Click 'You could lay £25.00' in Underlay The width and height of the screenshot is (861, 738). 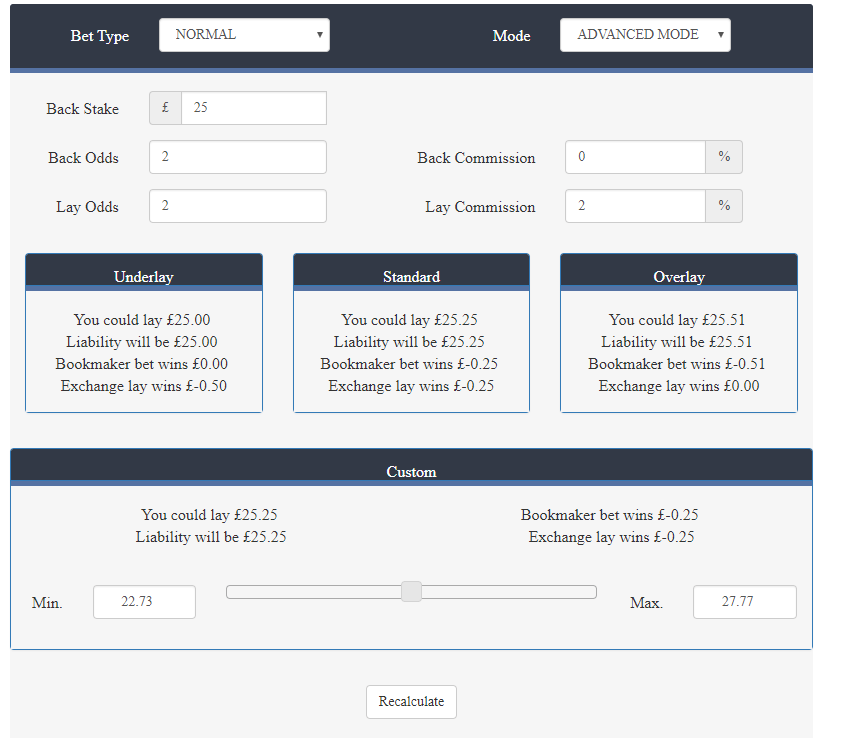click(142, 320)
